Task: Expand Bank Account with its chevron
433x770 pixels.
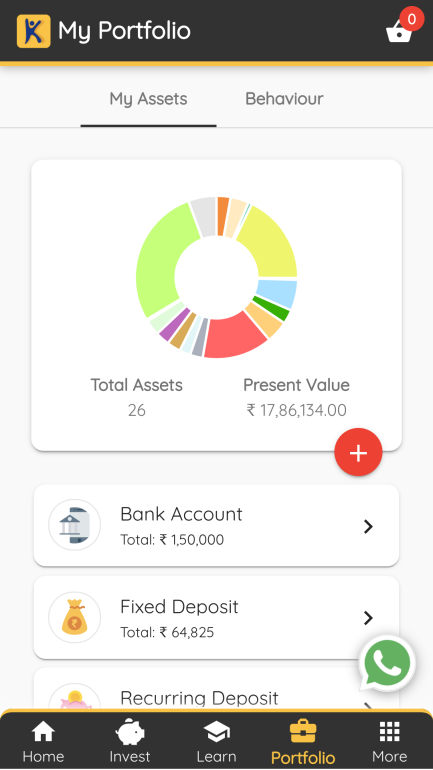Action: (x=368, y=526)
